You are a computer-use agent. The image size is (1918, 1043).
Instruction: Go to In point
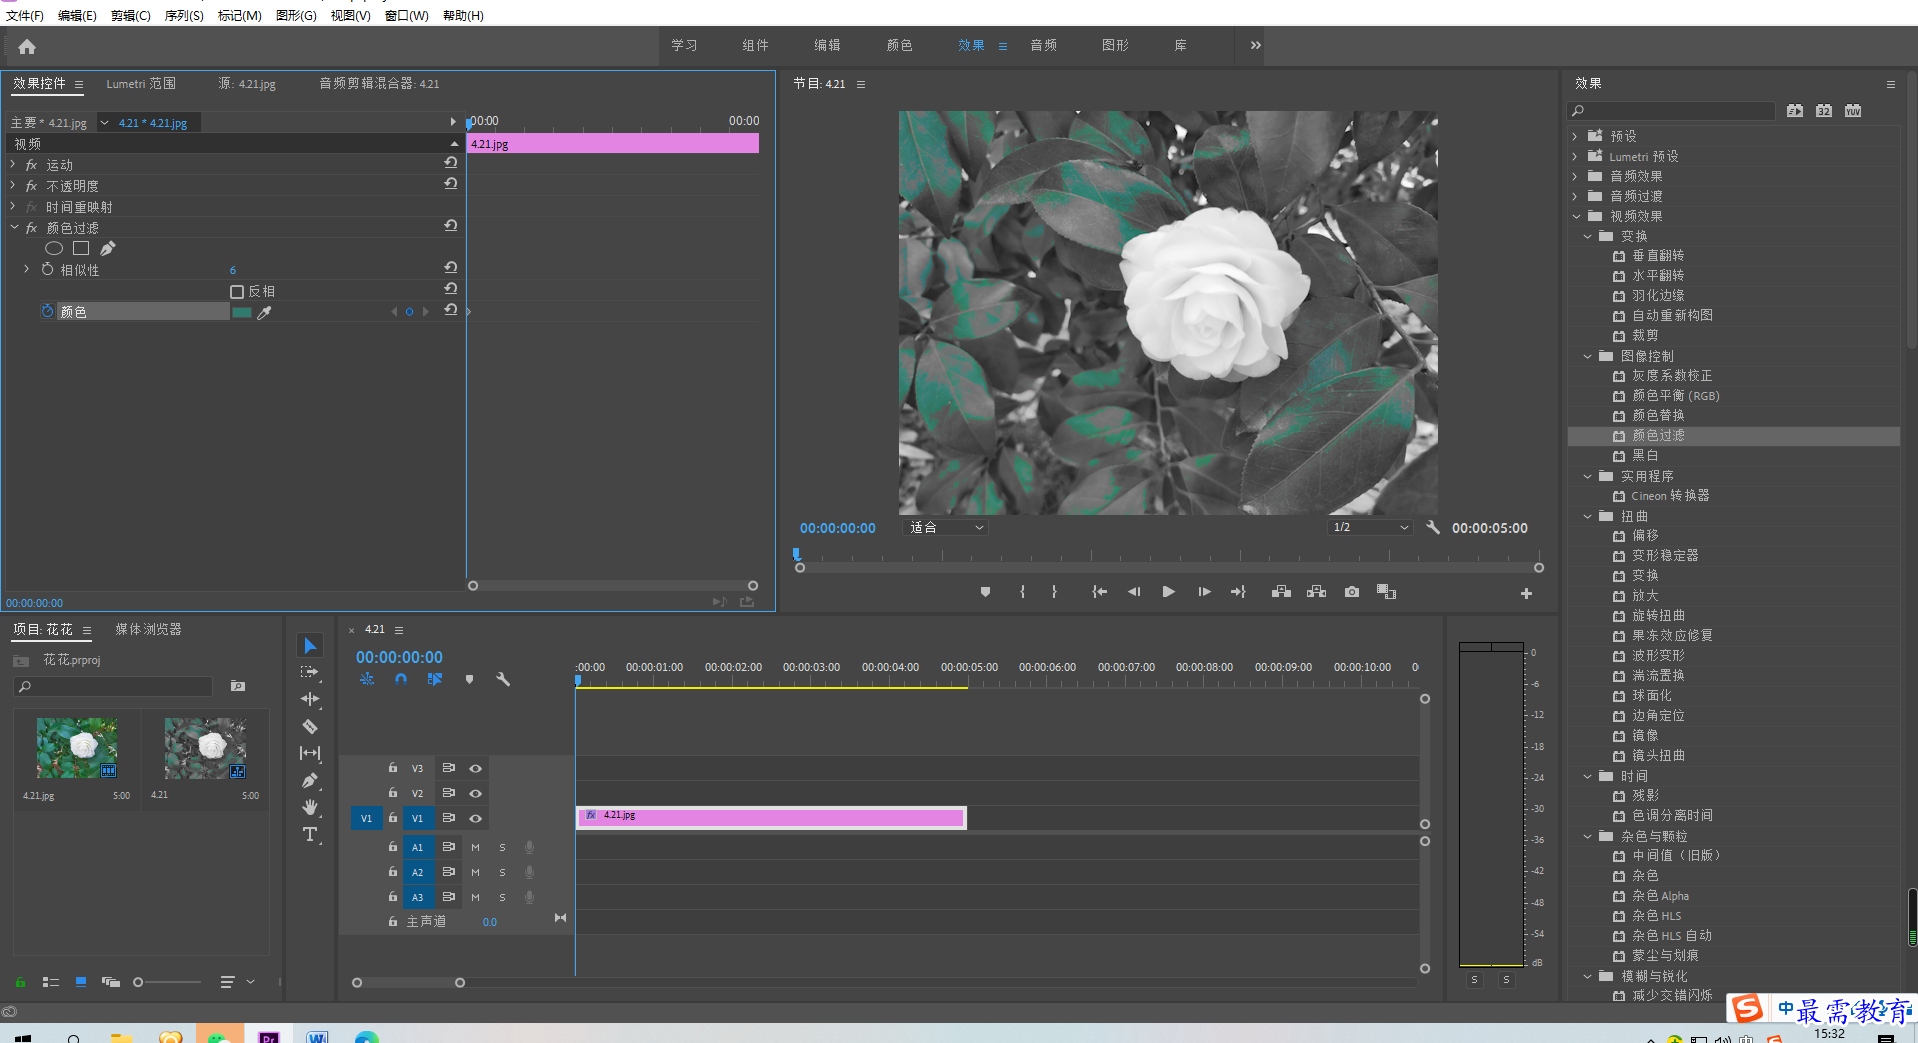coord(1099,592)
